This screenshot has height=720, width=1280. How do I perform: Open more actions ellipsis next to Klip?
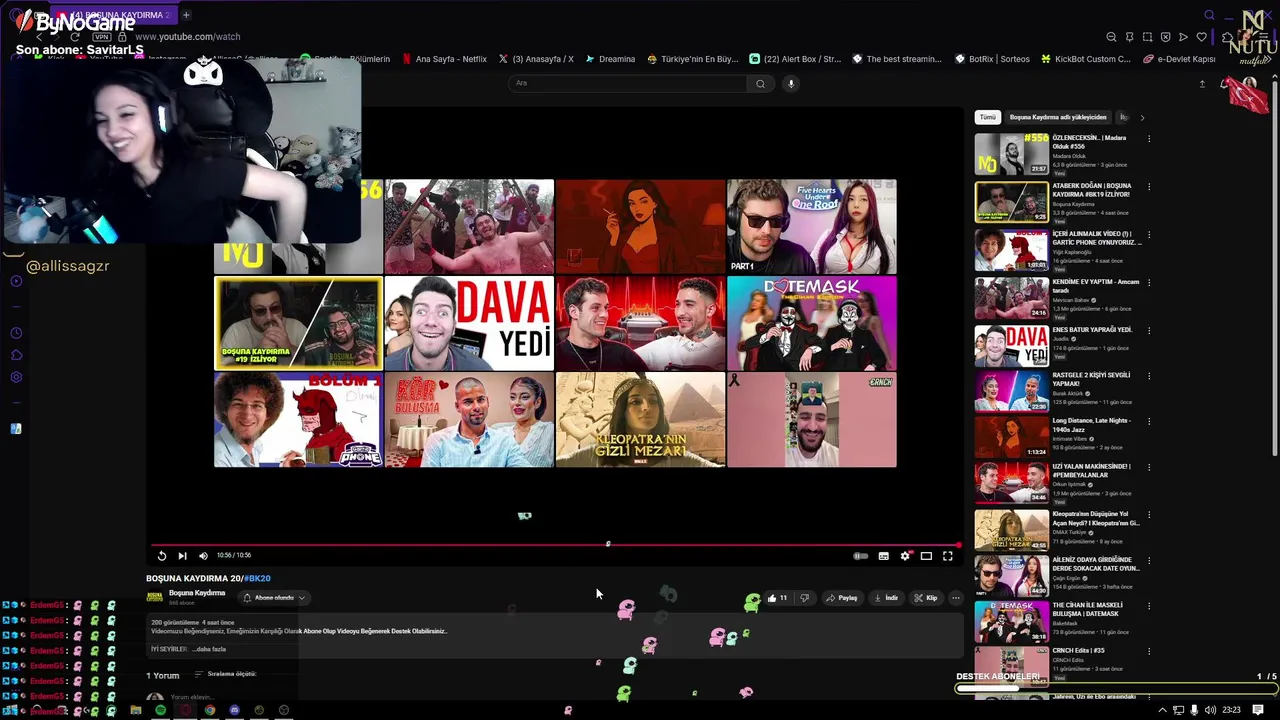(955, 598)
